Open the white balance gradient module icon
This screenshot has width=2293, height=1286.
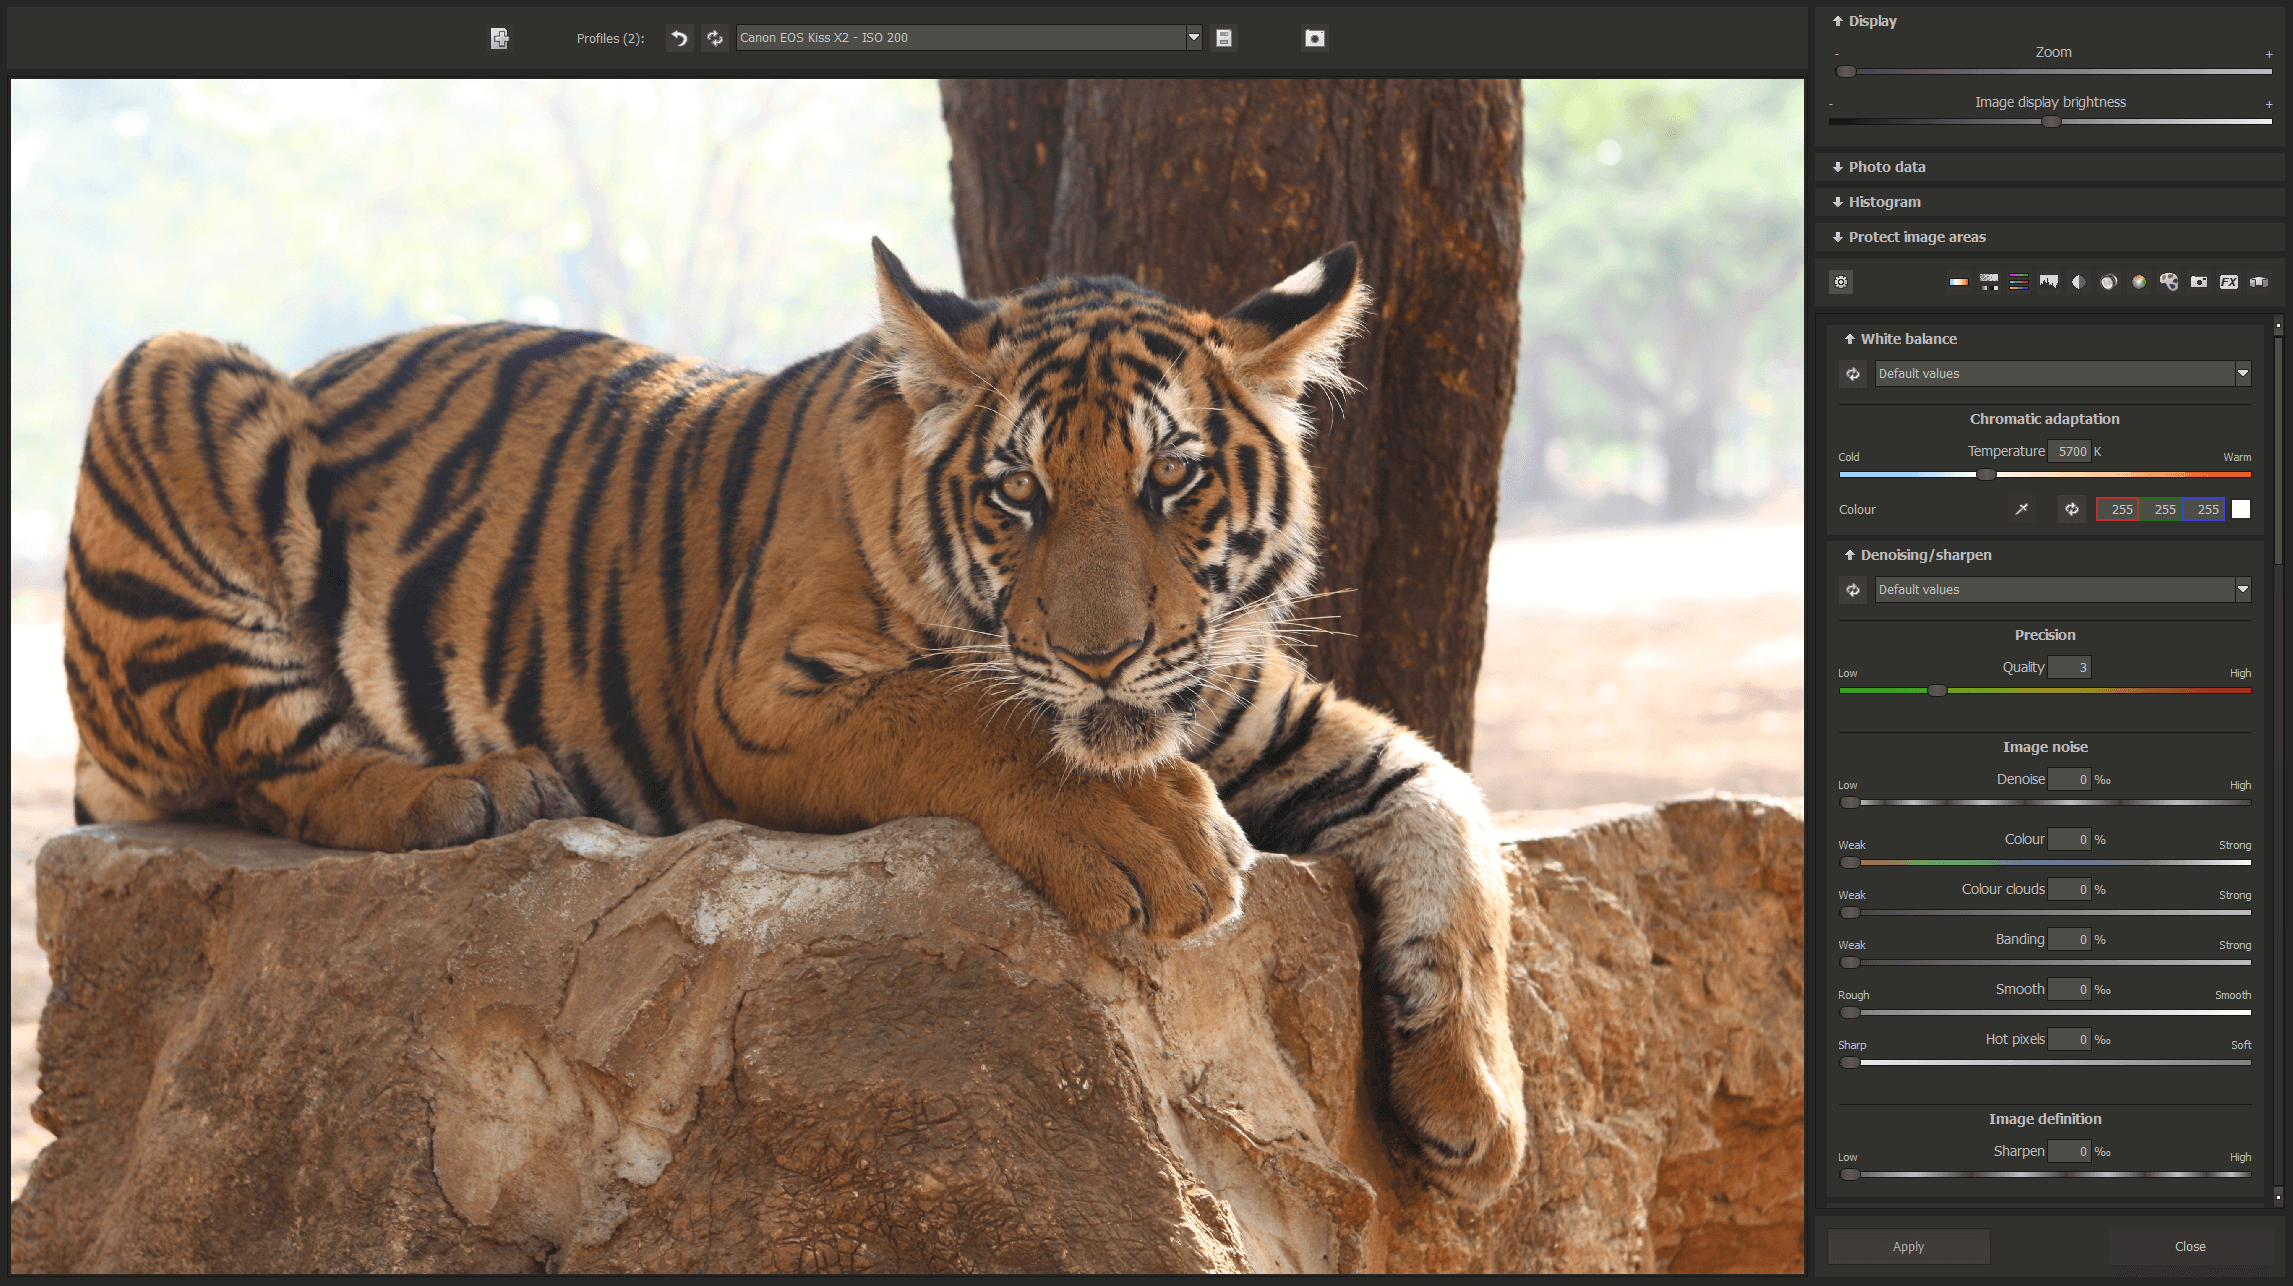click(1959, 282)
